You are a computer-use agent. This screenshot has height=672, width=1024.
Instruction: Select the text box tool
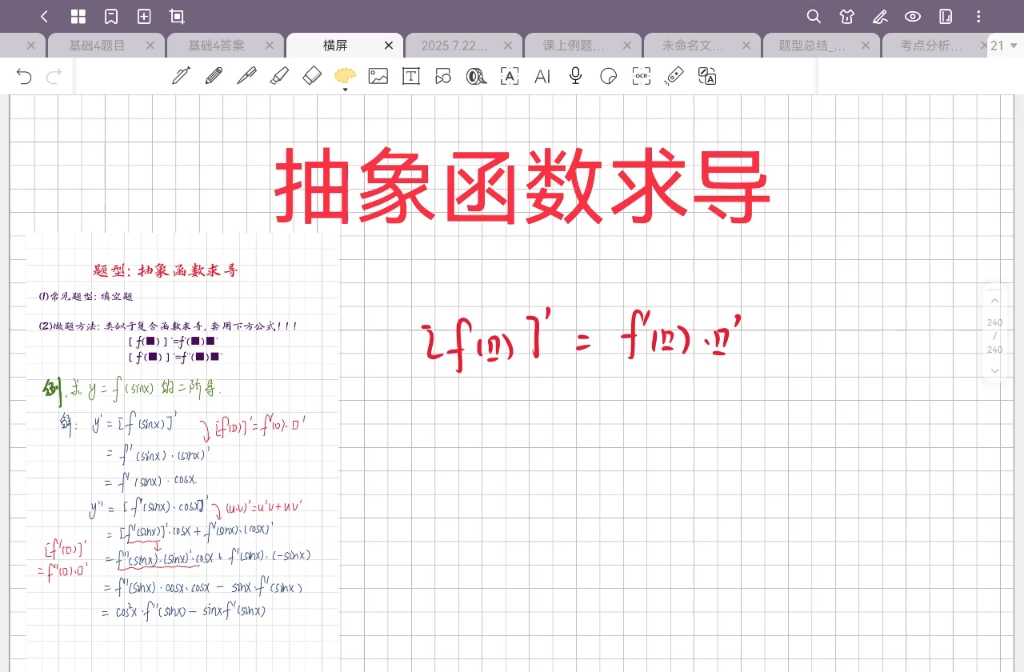coord(411,76)
